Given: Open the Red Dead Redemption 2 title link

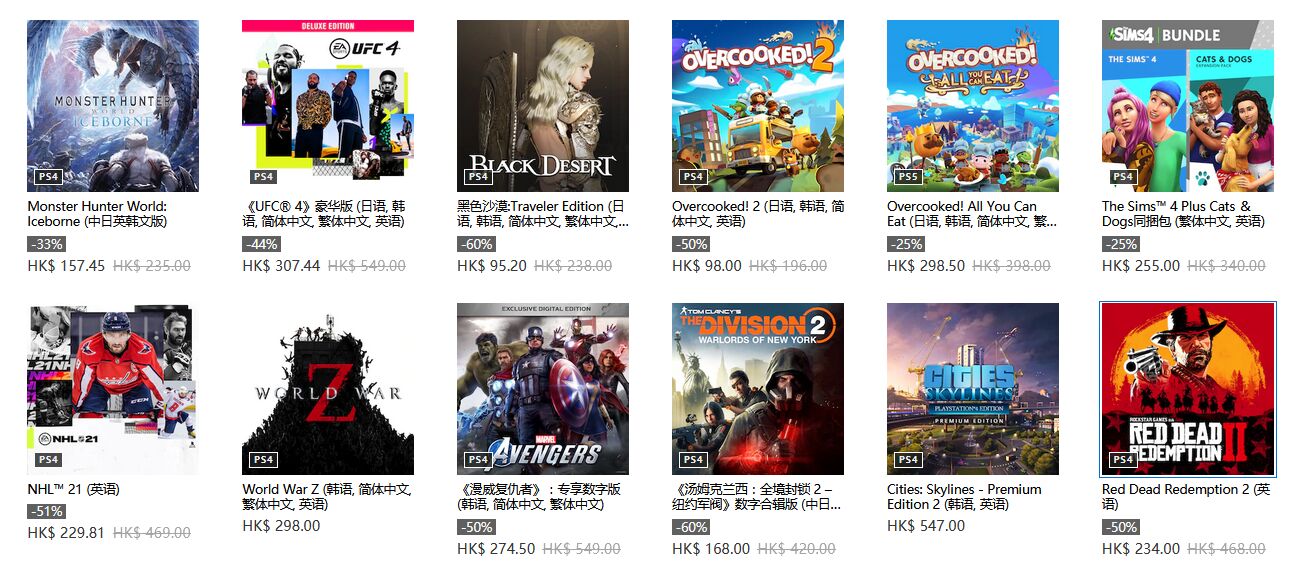Looking at the screenshot, I should (x=1186, y=497).
